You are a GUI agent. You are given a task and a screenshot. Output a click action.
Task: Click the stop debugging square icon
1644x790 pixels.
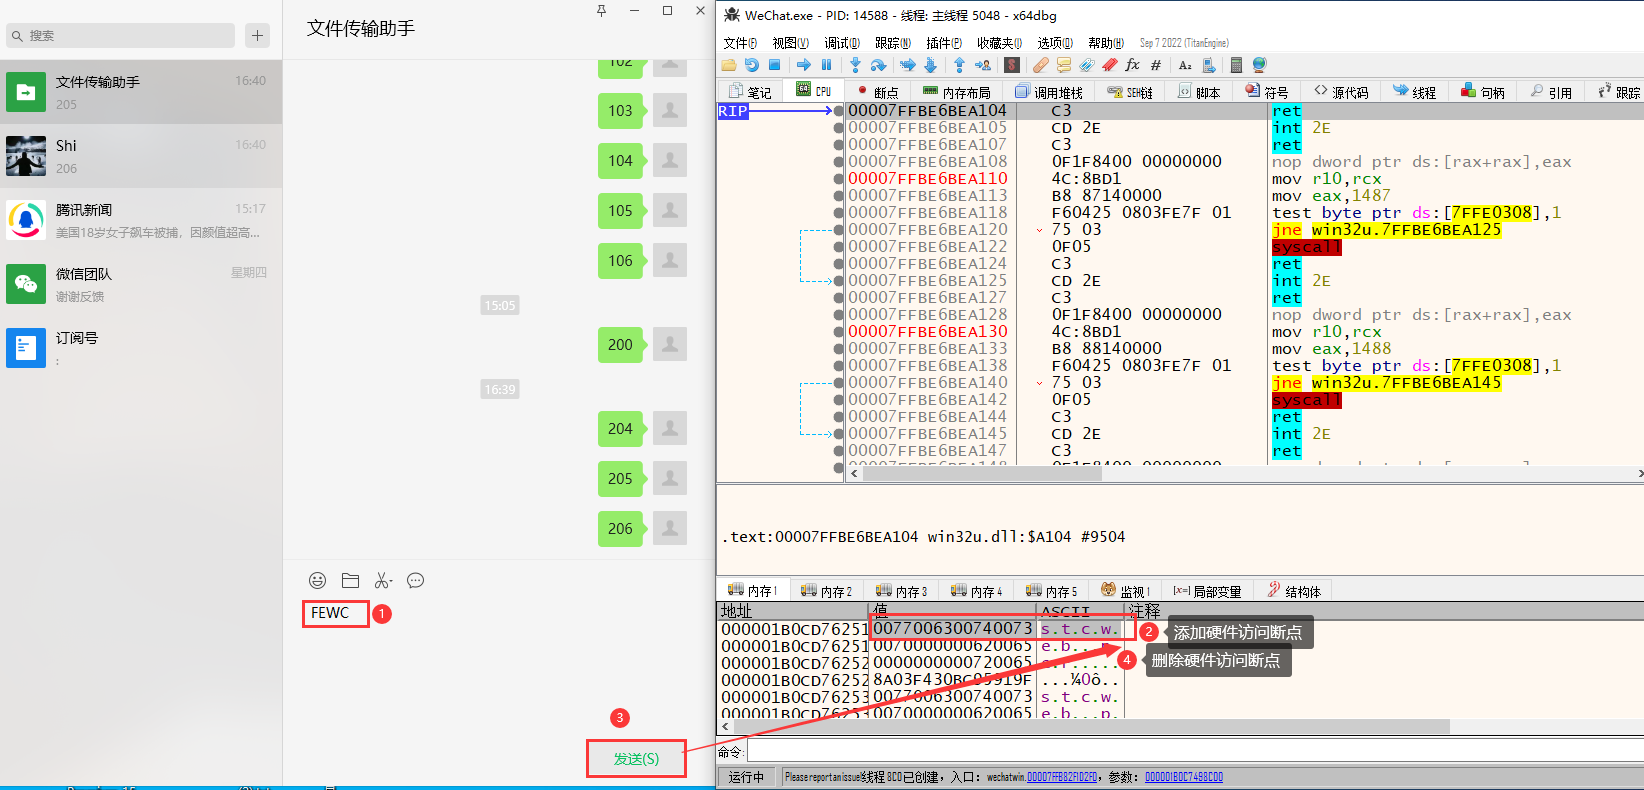click(774, 65)
